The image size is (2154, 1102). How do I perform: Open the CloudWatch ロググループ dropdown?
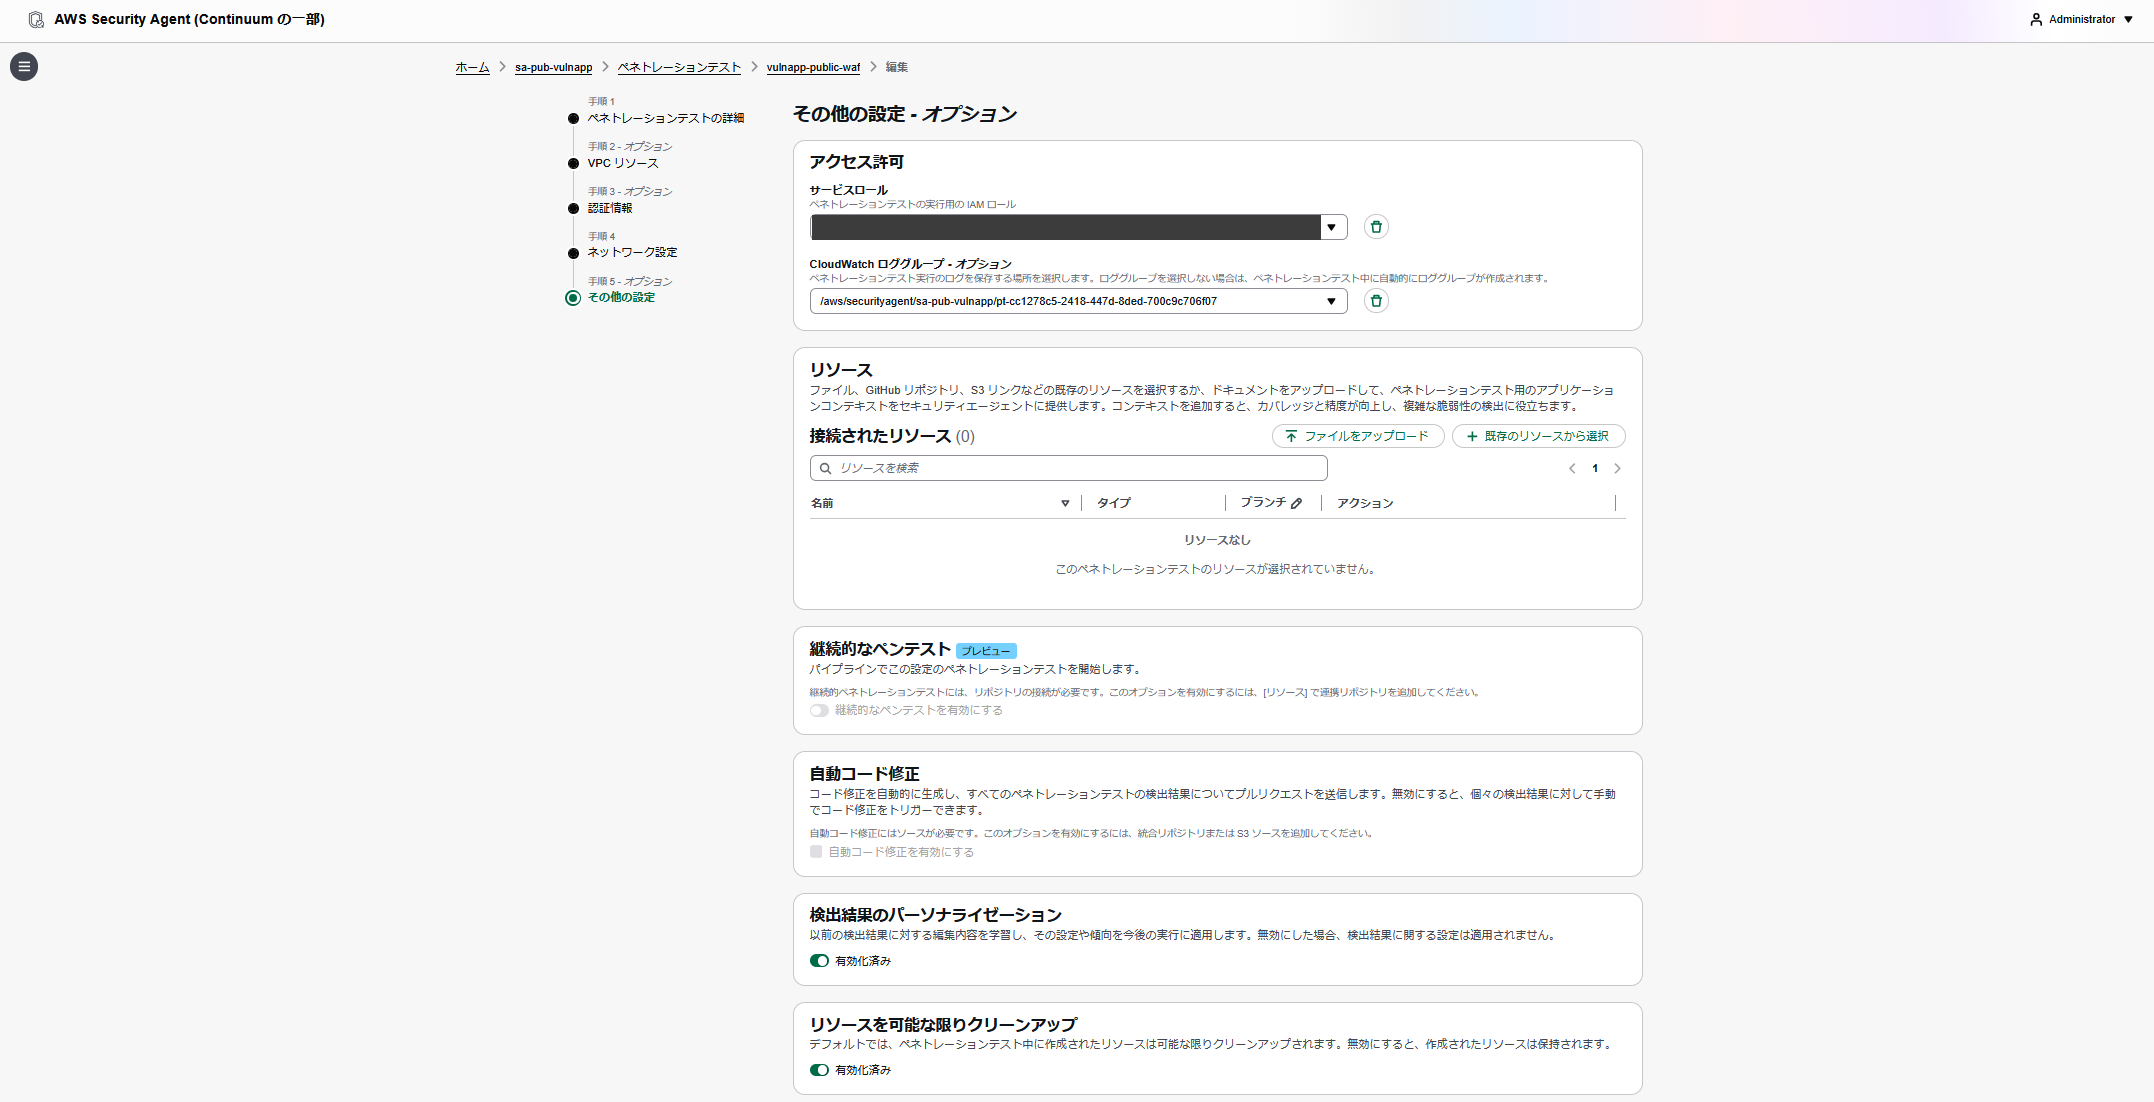point(1078,301)
